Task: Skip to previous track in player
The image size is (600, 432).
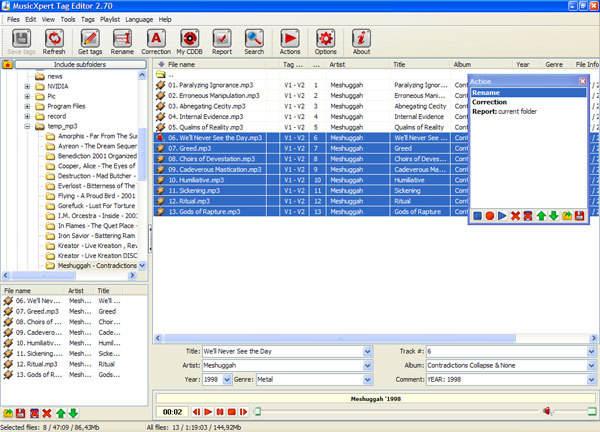Action: point(196,412)
